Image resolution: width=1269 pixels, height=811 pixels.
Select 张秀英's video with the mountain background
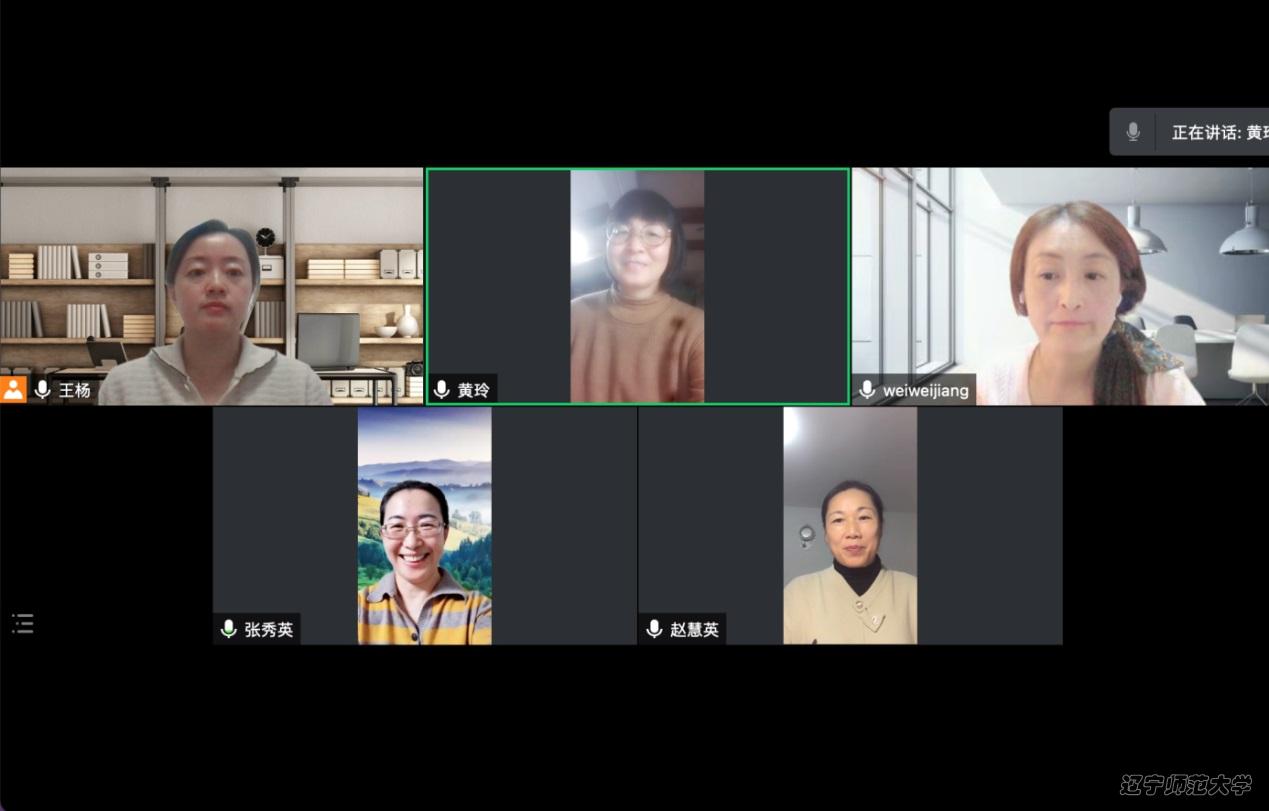(425, 526)
